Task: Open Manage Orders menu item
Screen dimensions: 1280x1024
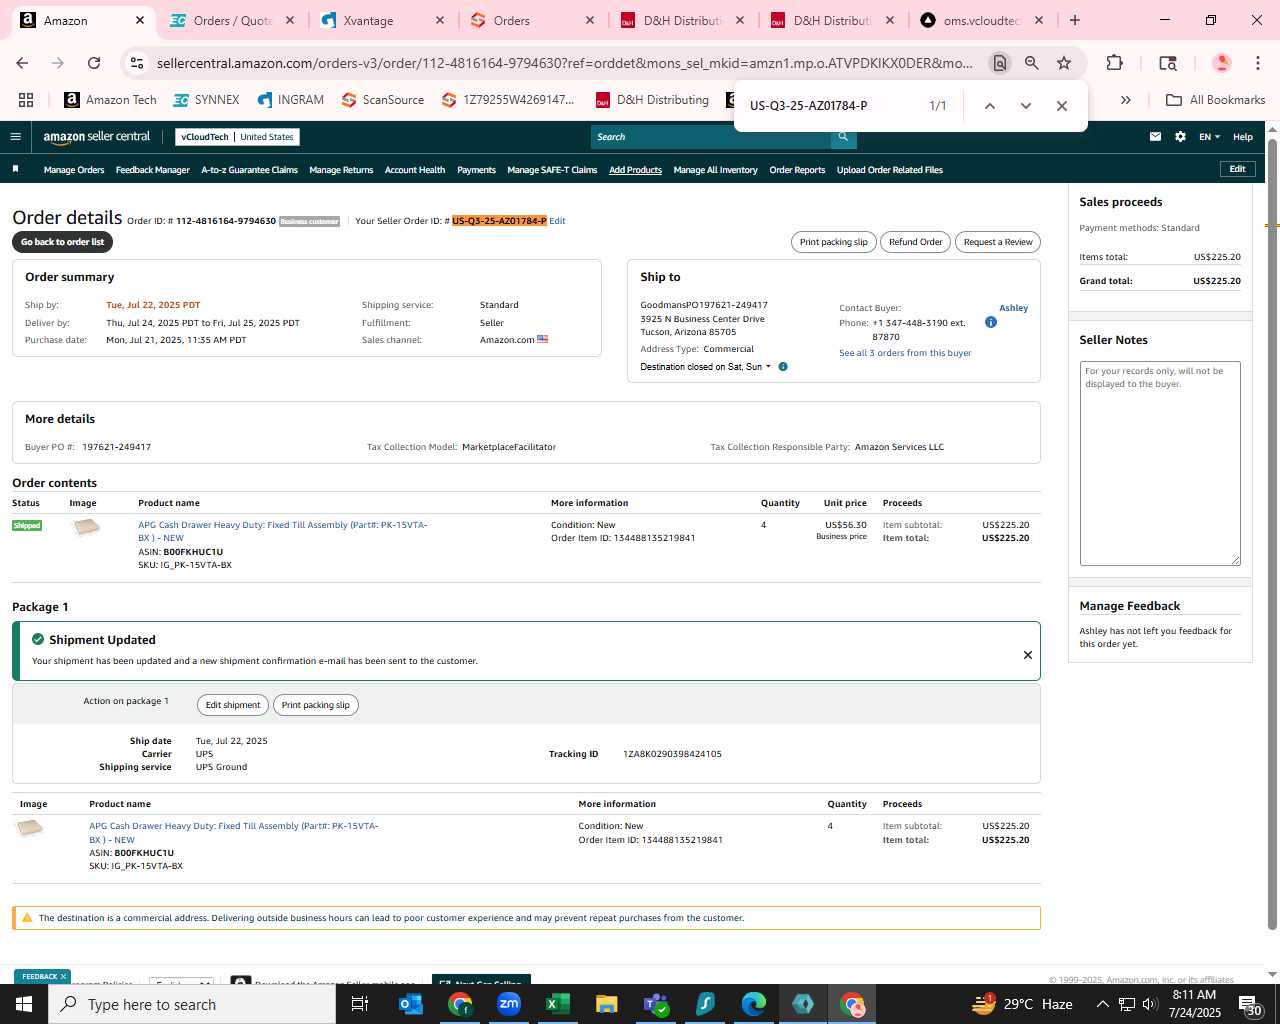Action: pyautogui.click(x=74, y=170)
